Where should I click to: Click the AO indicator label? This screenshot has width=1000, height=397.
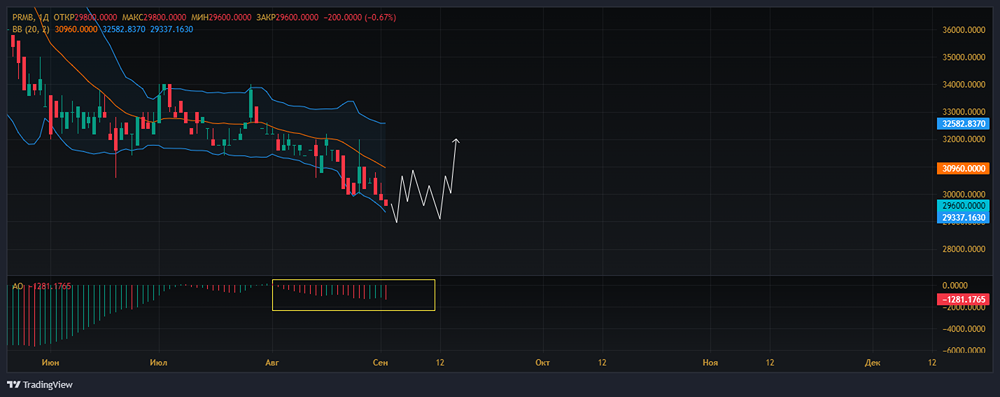point(17,287)
